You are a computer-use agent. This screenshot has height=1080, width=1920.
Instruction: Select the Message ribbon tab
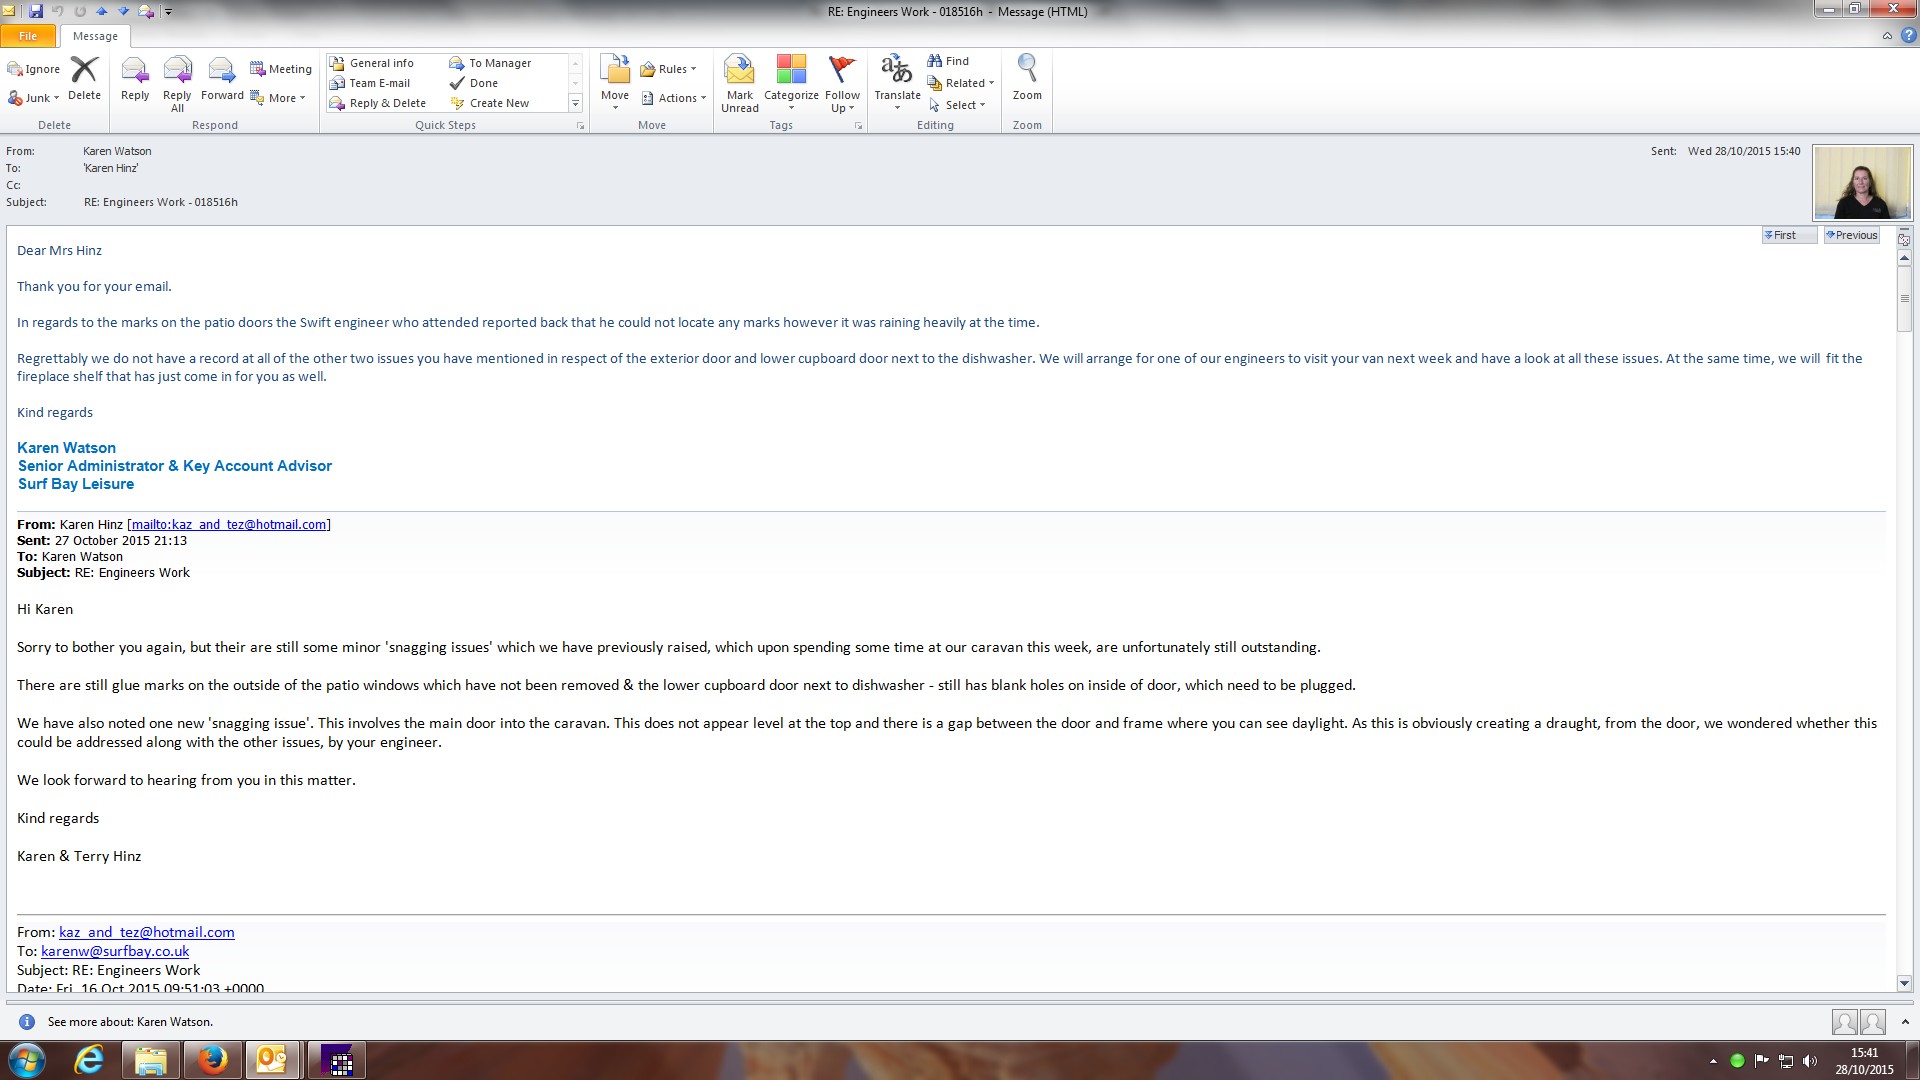[95, 36]
